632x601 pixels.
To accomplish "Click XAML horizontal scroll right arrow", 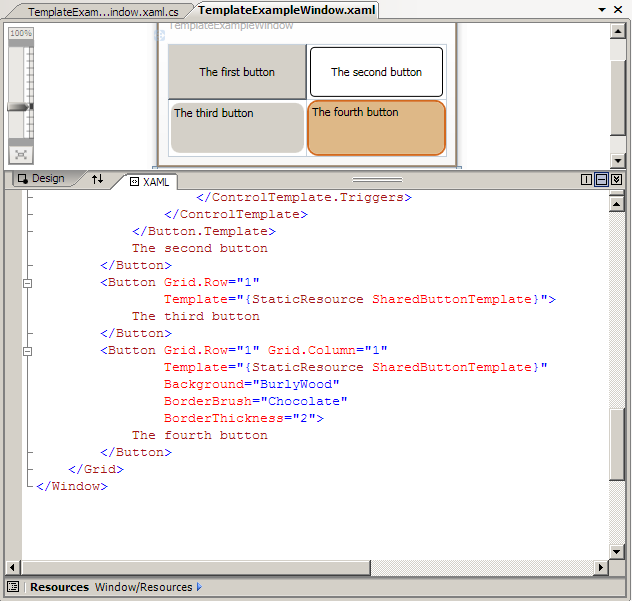I will 601,568.
